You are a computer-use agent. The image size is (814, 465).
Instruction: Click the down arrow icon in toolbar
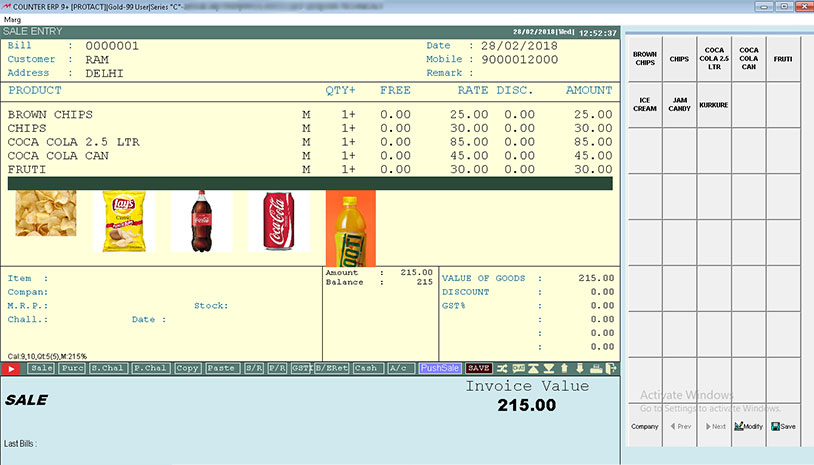click(580, 368)
